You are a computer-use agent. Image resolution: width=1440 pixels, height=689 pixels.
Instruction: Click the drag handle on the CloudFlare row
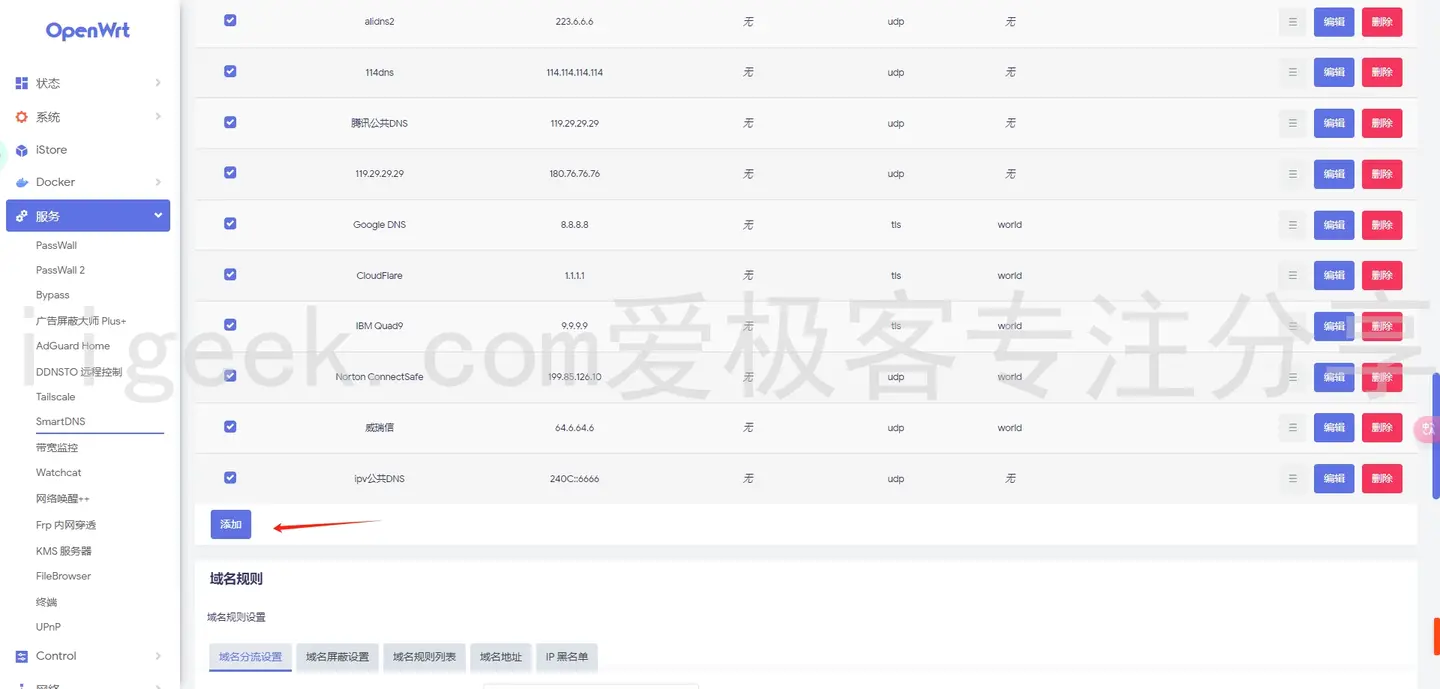pyautogui.click(x=1292, y=275)
